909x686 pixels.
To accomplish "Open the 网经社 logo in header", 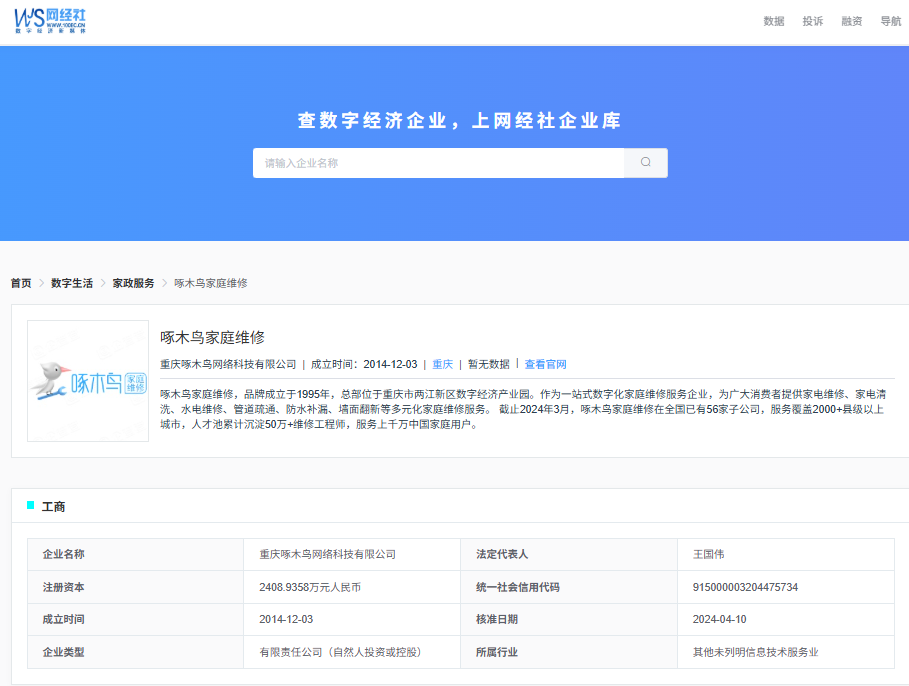I will click(x=50, y=21).
